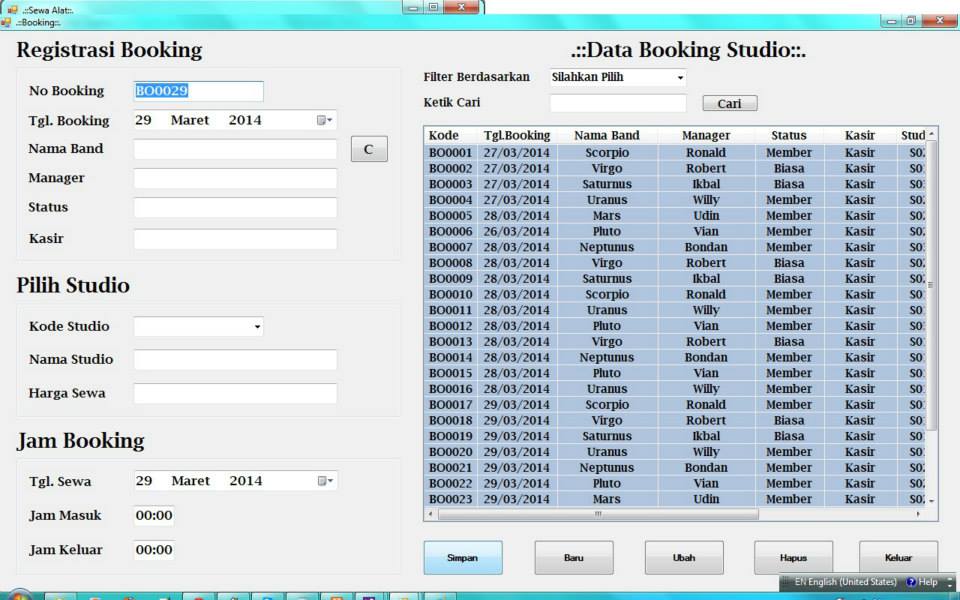
Task: Select table row BO0023
Action: (675, 499)
